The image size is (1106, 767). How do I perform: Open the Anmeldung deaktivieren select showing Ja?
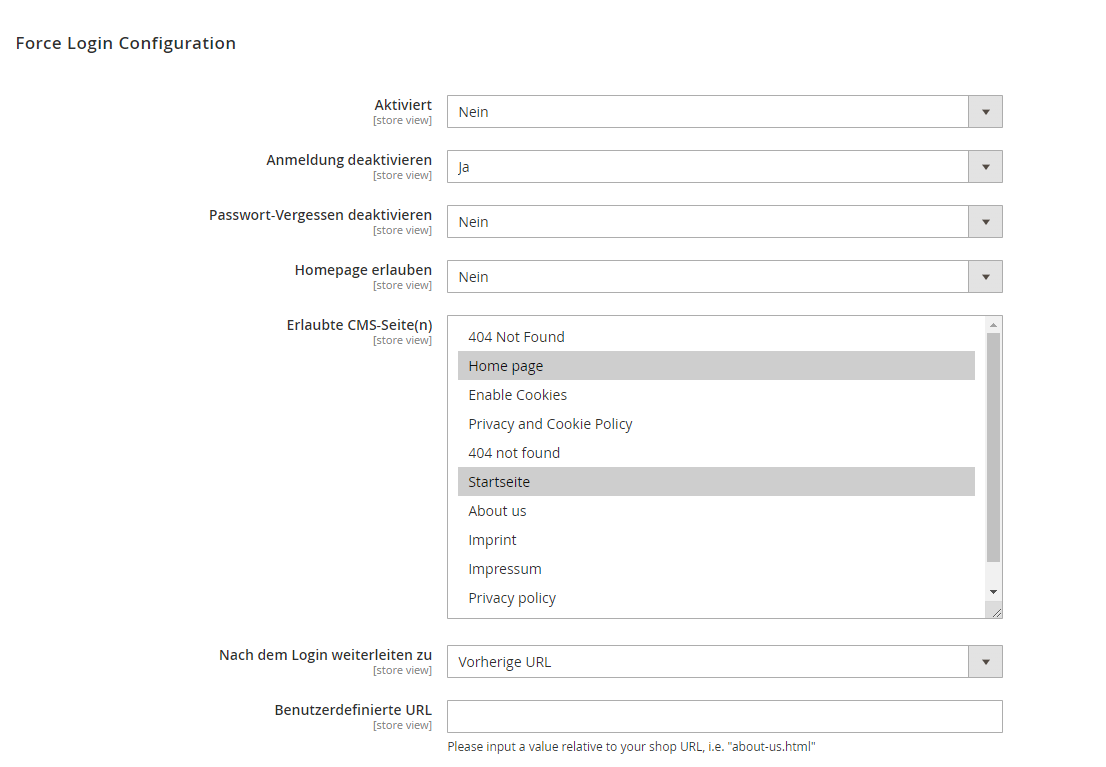click(724, 167)
